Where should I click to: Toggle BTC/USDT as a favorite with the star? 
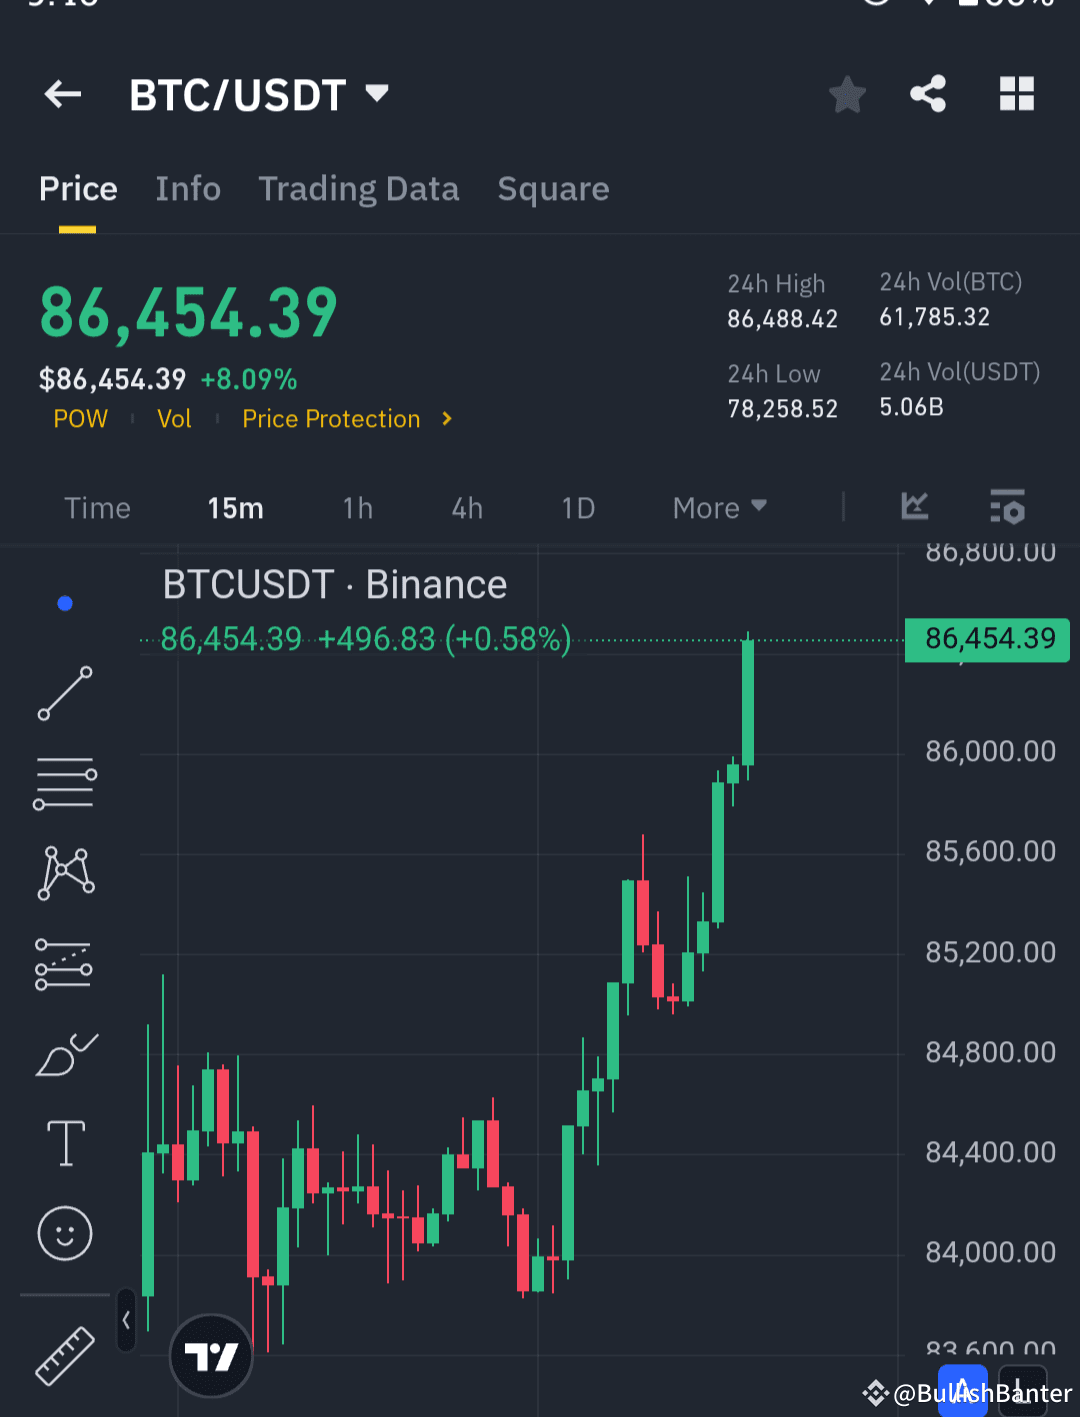click(847, 94)
